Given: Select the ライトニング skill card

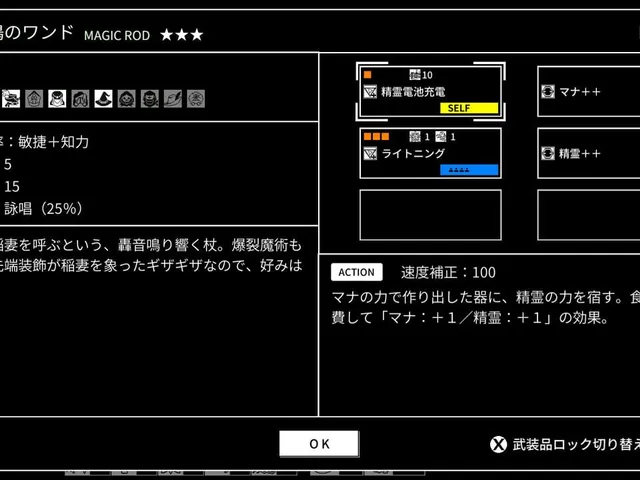Looking at the screenshot, I should pyautogui.click(x=430, y=153).
